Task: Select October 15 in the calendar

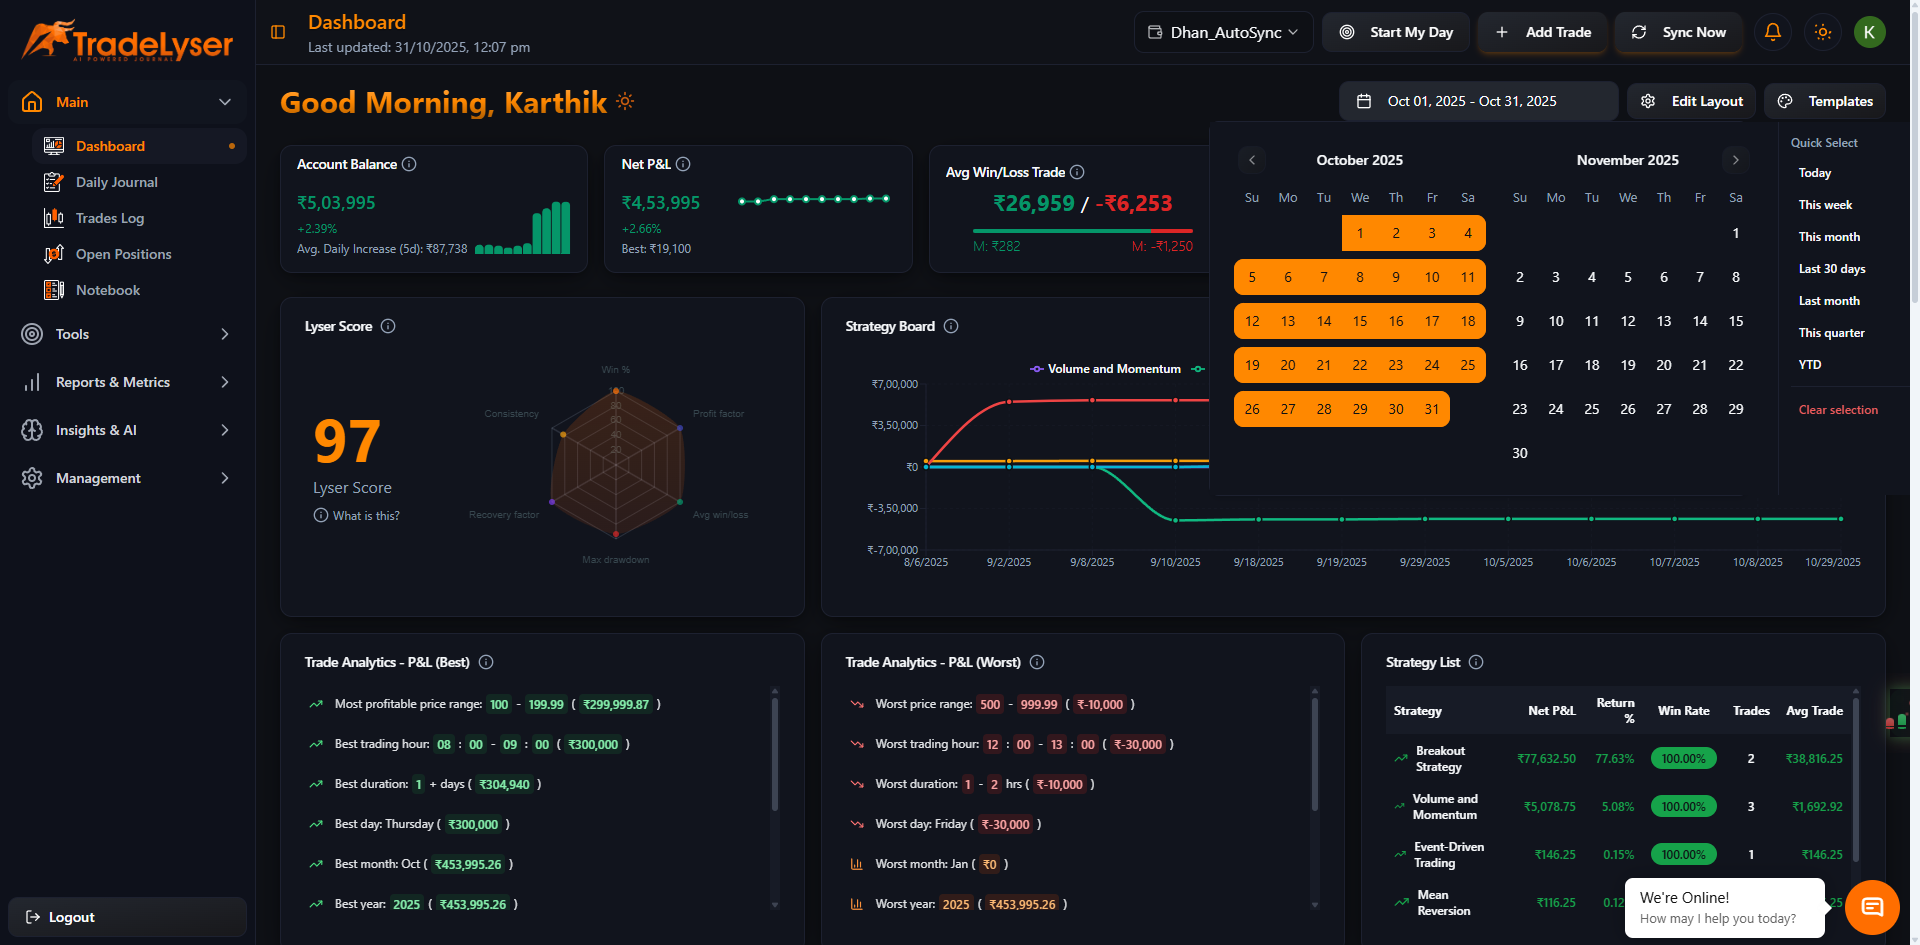Action: point(1360,321)
